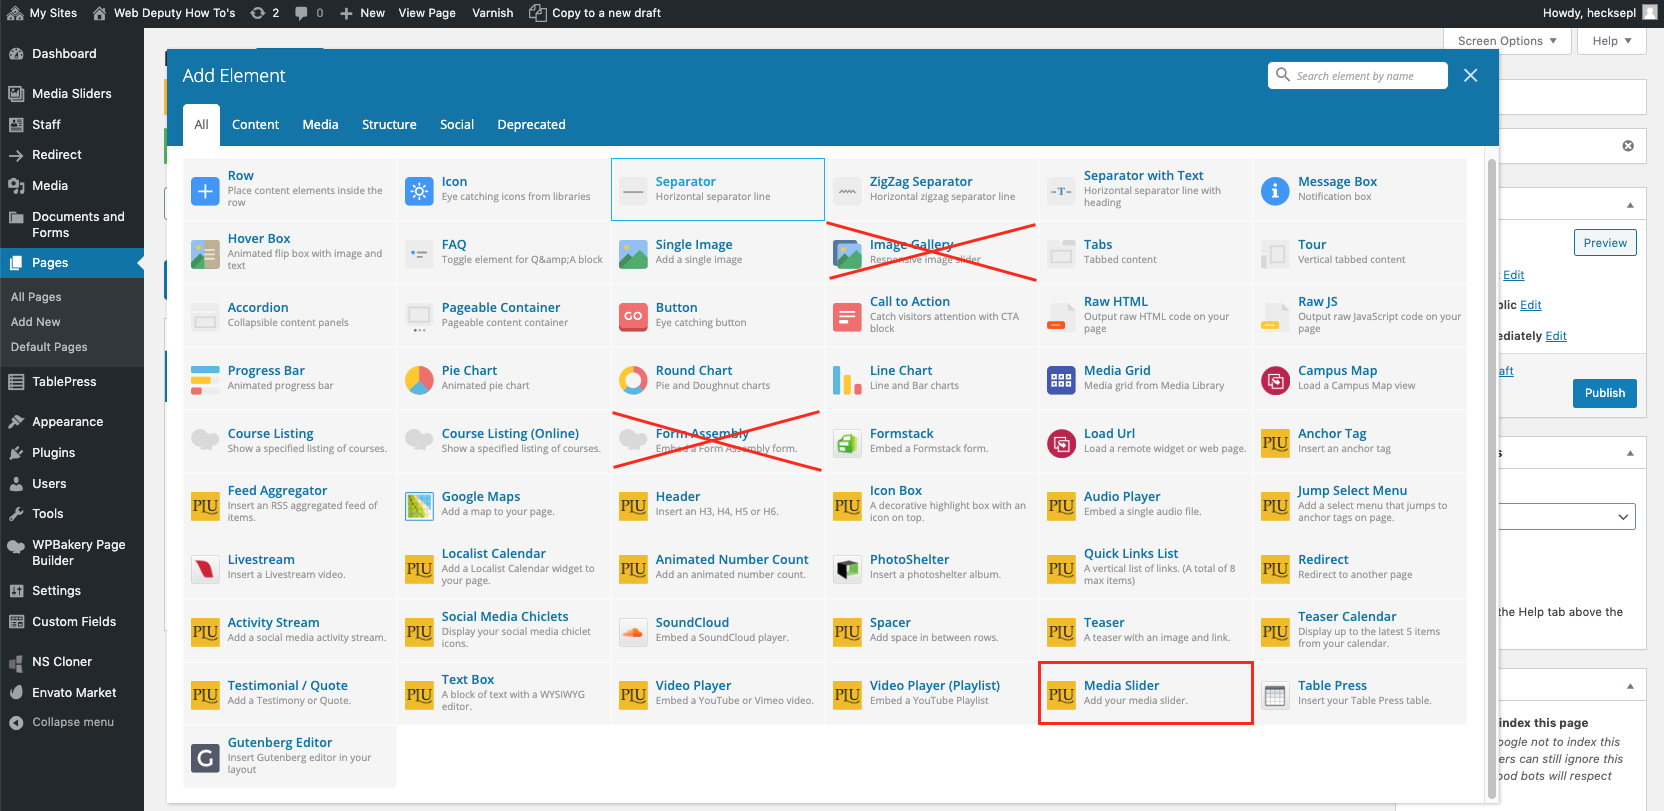Expand the Help dropdown tab
Viewport: 1664px width, 811px height.
1611,41
